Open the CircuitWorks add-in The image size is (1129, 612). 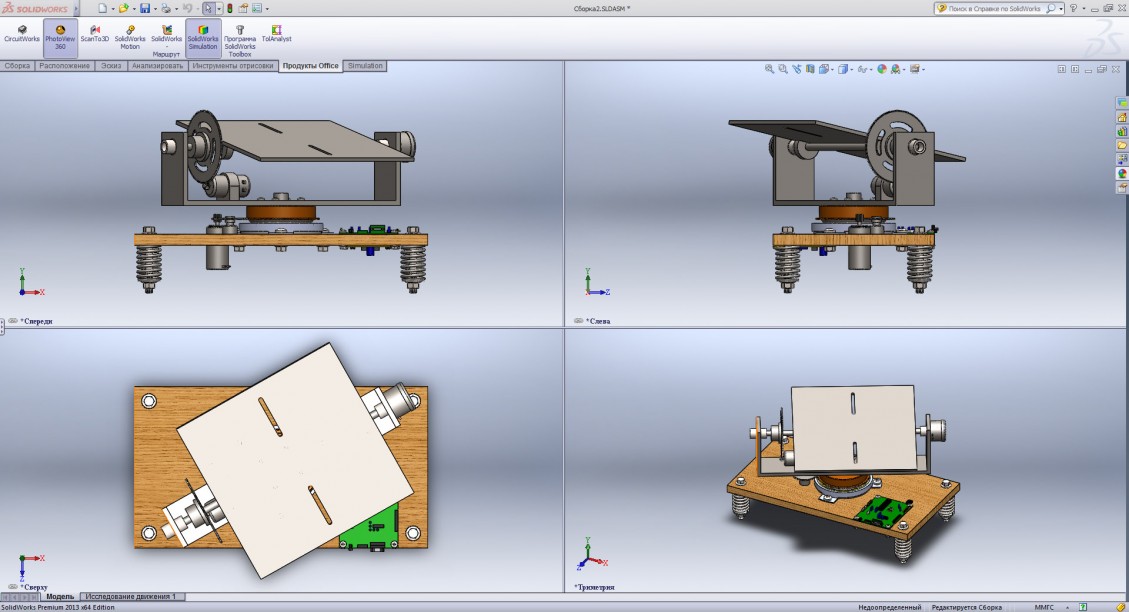click(x=22, y=37)
